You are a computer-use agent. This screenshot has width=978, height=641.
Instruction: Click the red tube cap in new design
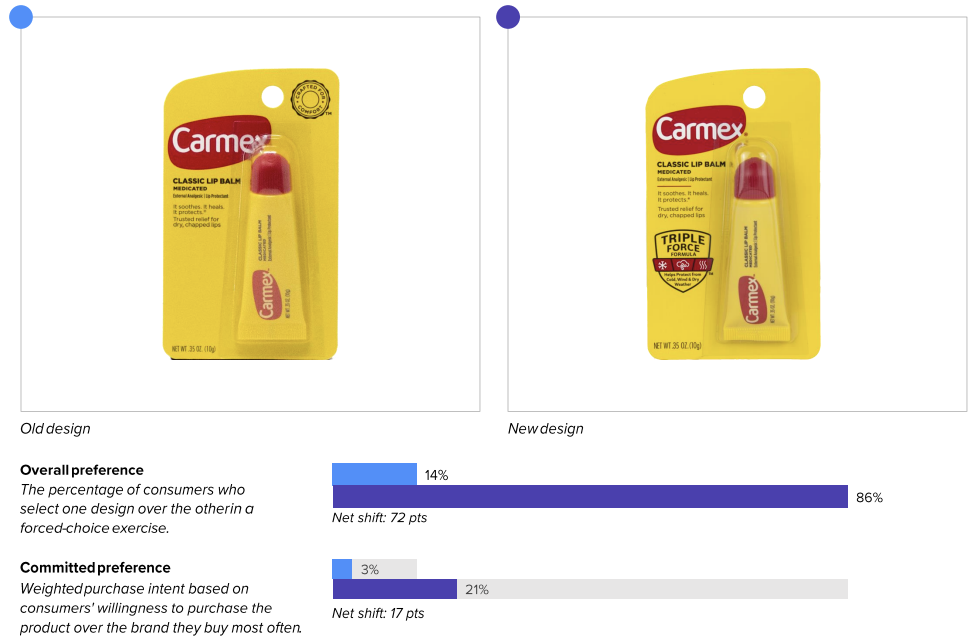coord(754,178)
